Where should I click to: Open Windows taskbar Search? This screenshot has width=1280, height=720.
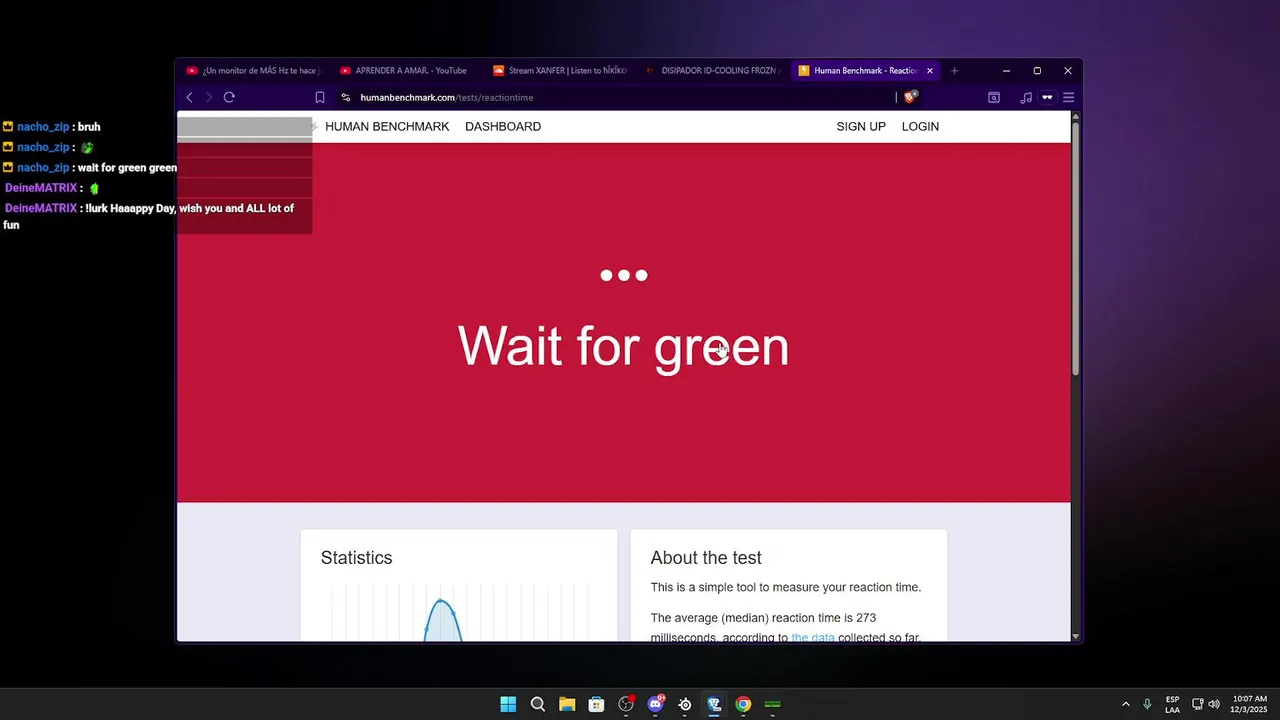tap(537, 704)
